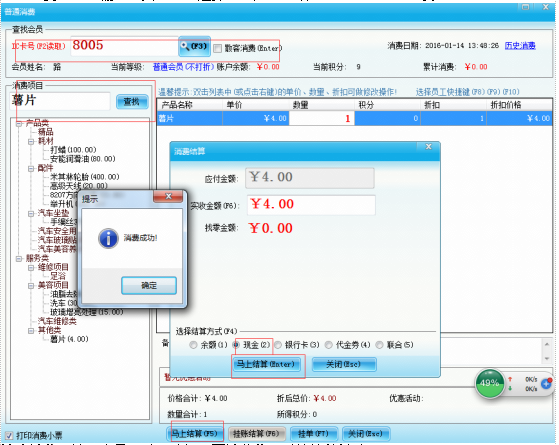Click the 实收金额 input field
Viewport: 559px width, 445px height.
[311, 205]
